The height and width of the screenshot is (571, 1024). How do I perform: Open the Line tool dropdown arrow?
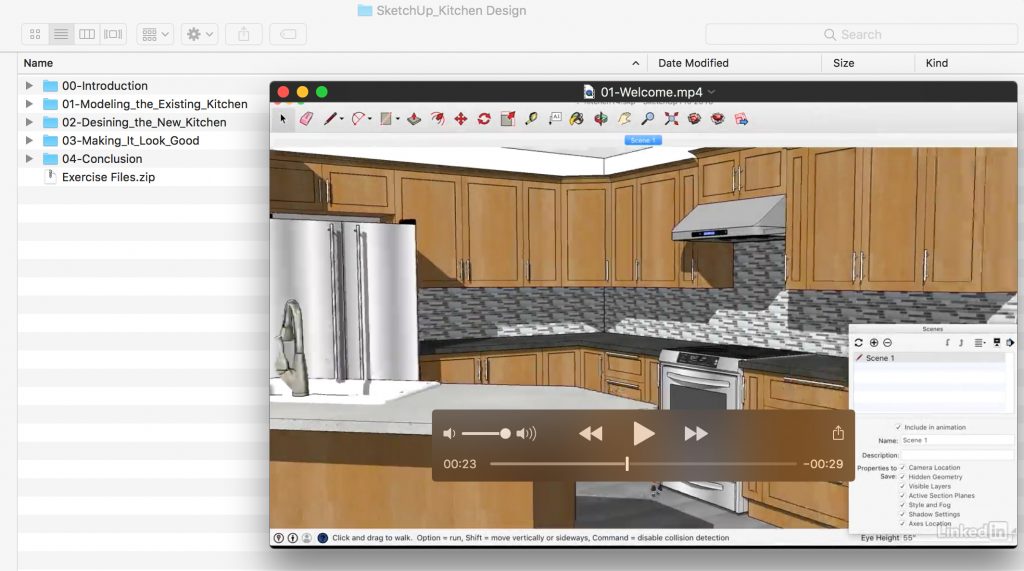(x=342, y=119)
